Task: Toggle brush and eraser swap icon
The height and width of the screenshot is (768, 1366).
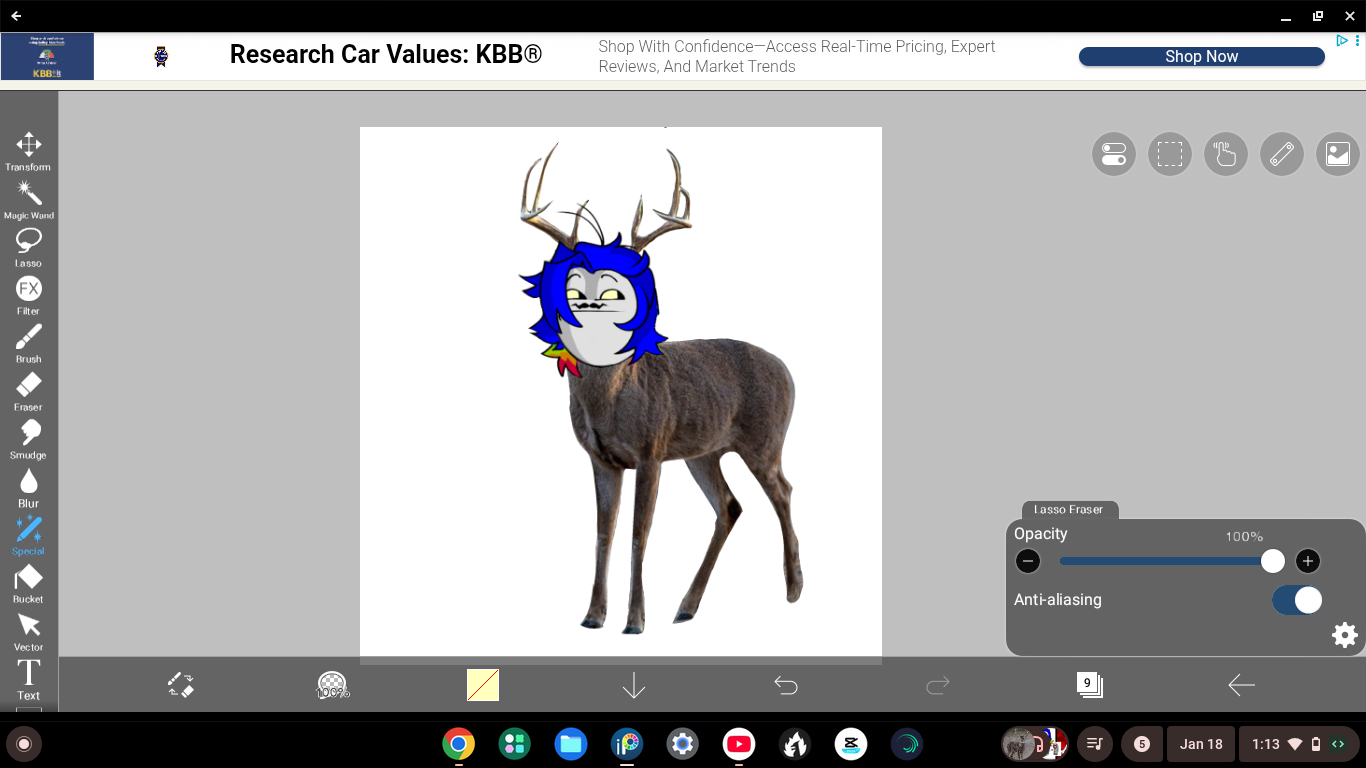Action: pos(181,685)
